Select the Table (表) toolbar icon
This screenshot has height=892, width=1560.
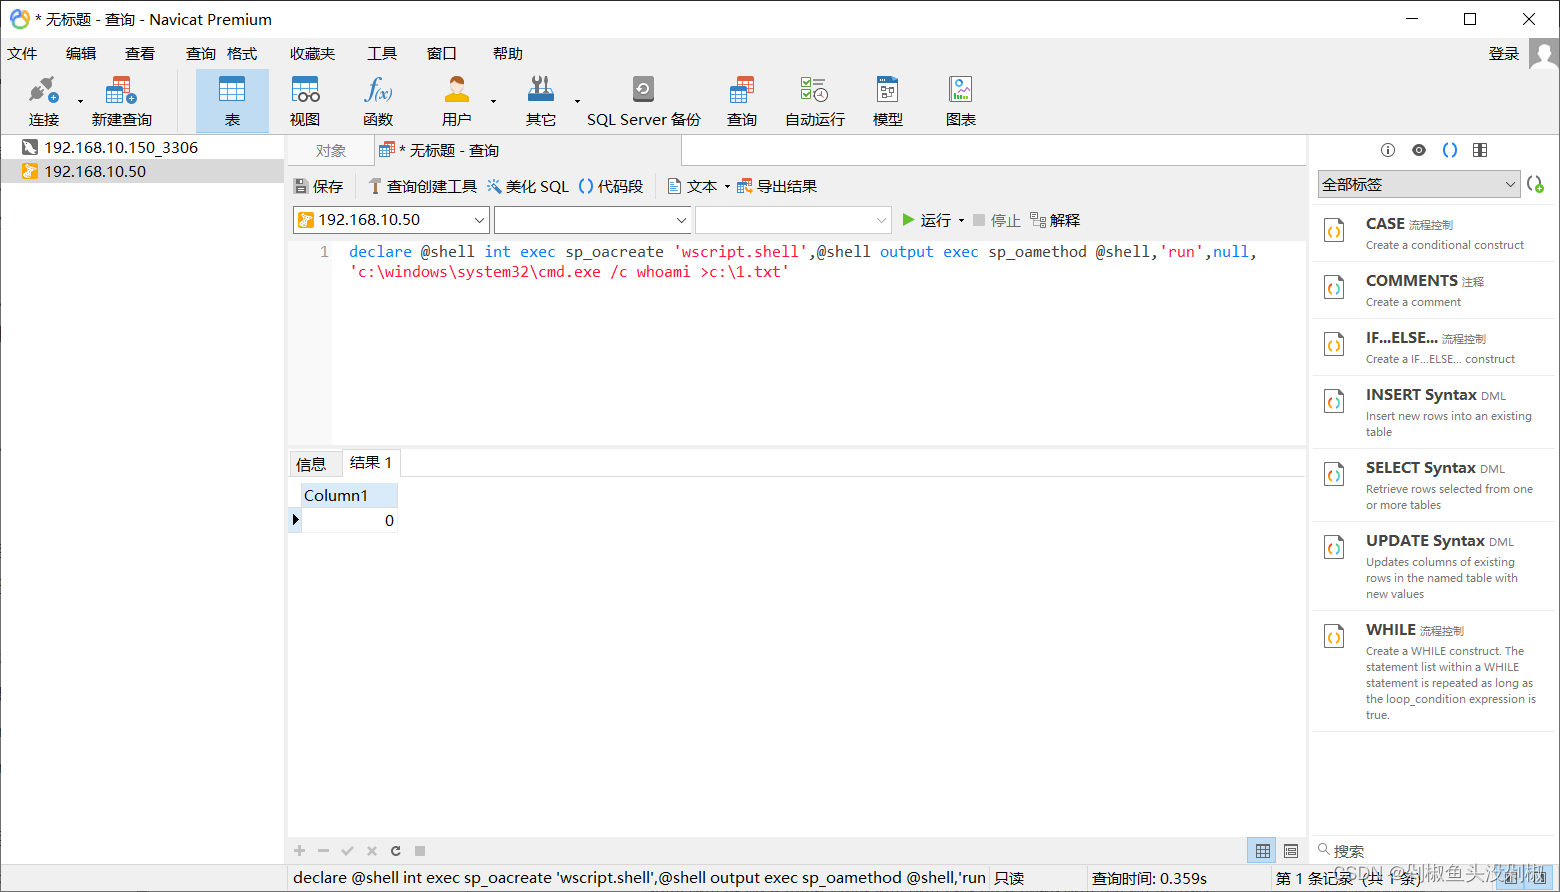[232, 101]
